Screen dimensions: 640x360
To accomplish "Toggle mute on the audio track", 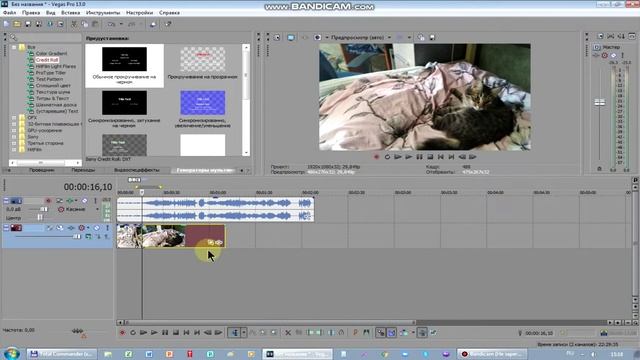I will click(84, 201).
